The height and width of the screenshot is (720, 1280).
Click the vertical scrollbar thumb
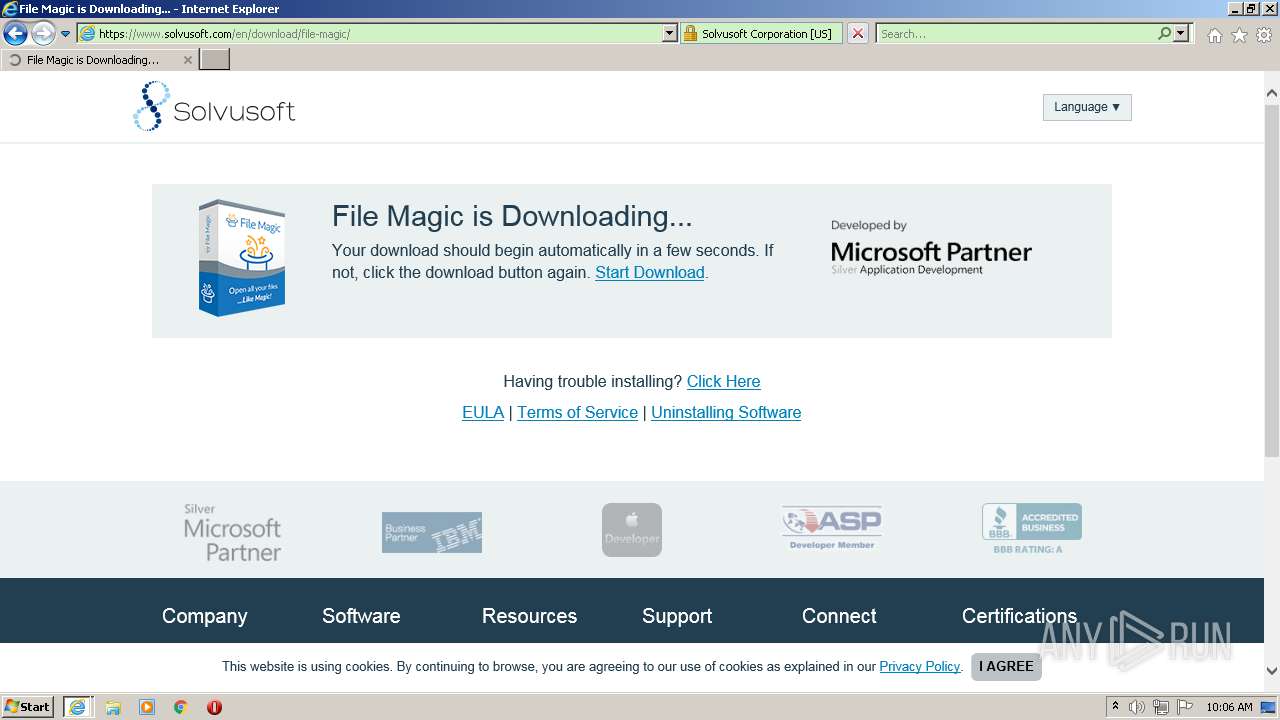1271,280
